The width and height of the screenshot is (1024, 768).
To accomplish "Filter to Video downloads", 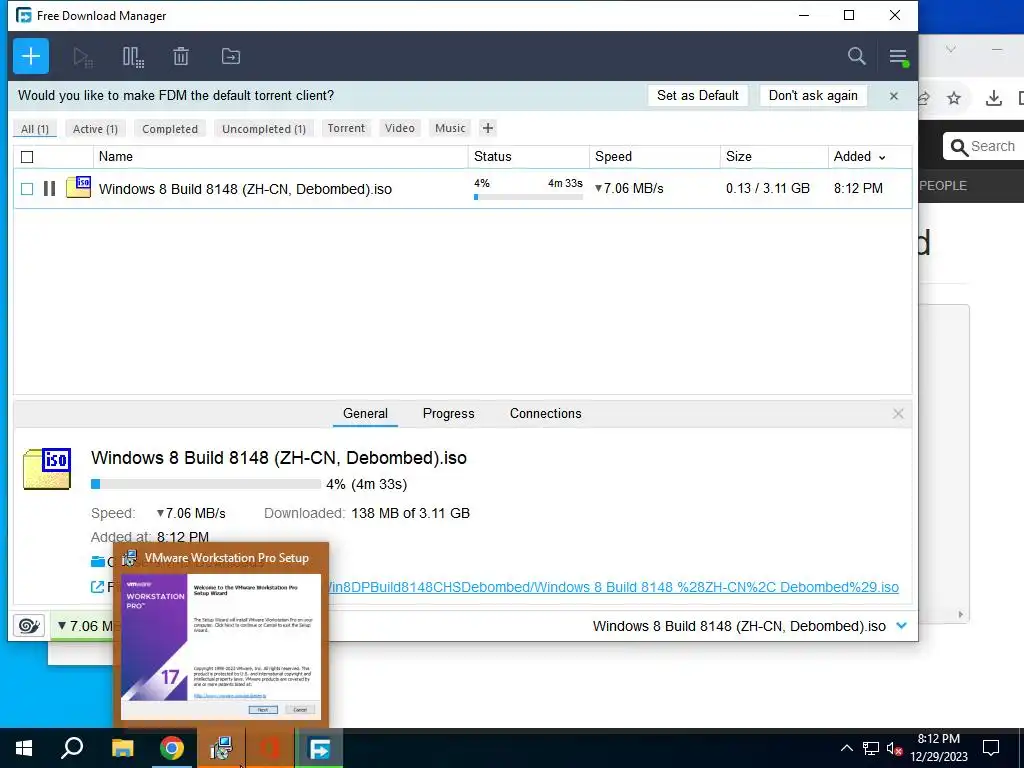I will click(x=400, y=128).
